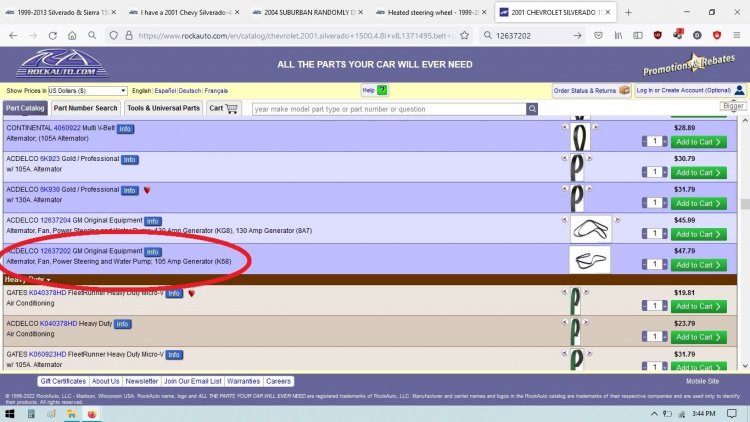
Task: Bookmark page with the star icon
Action: [x=464, y=35]
